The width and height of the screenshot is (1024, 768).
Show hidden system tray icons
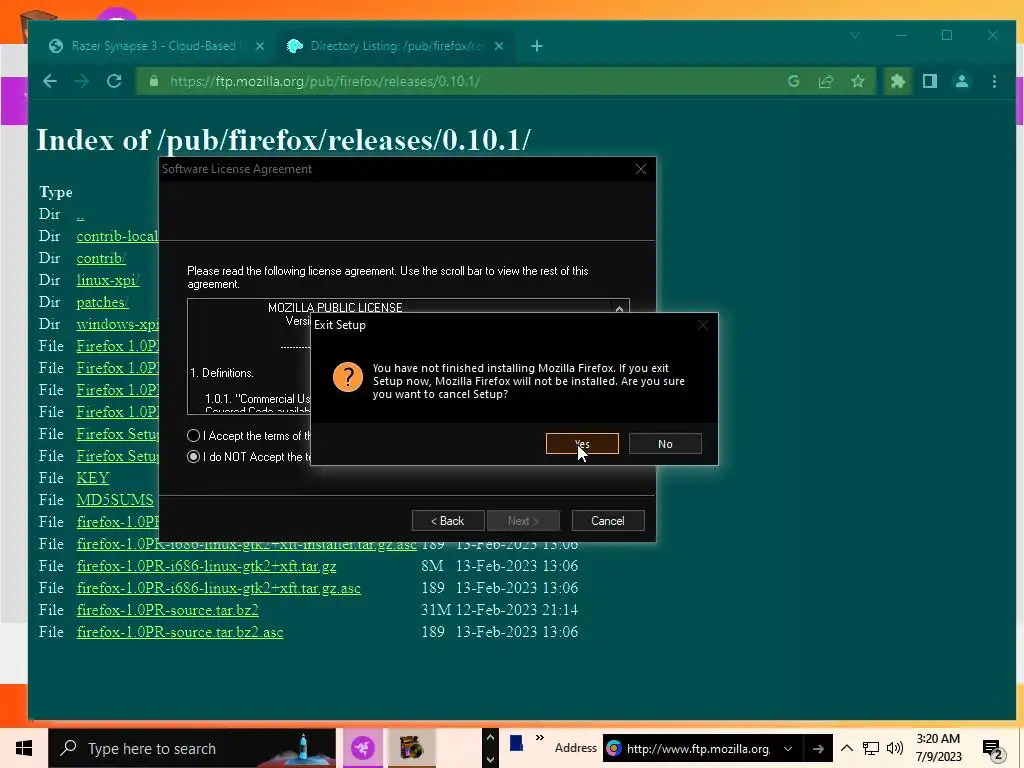[846, 748]
